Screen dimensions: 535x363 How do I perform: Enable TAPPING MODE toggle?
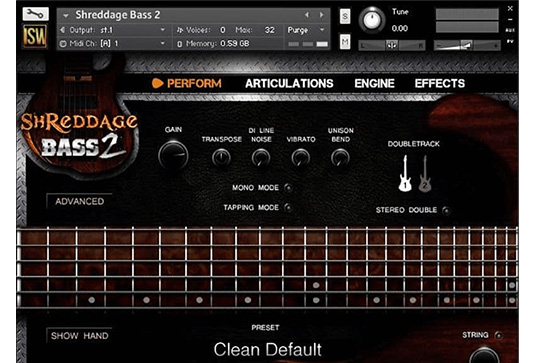[288, 207]
